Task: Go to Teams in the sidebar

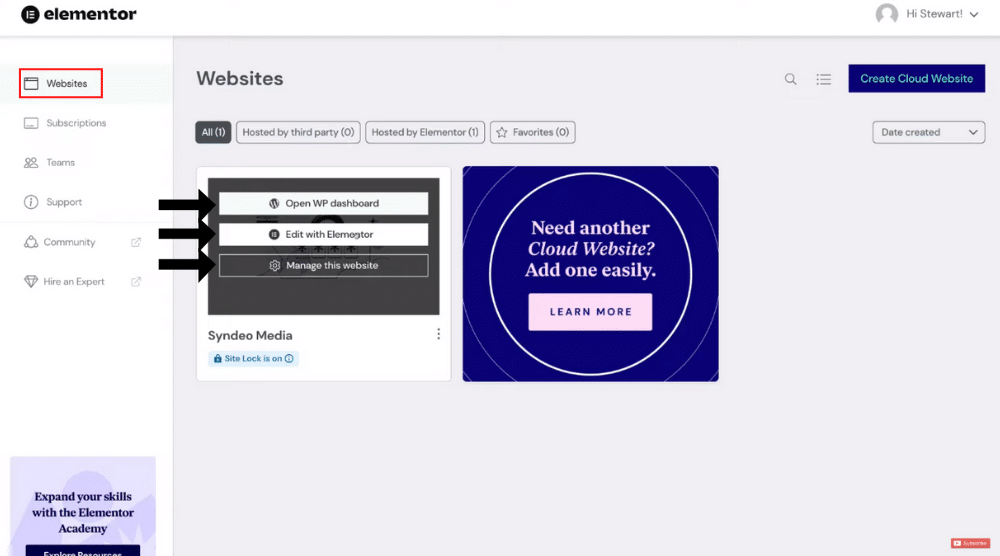Action: 61,163
